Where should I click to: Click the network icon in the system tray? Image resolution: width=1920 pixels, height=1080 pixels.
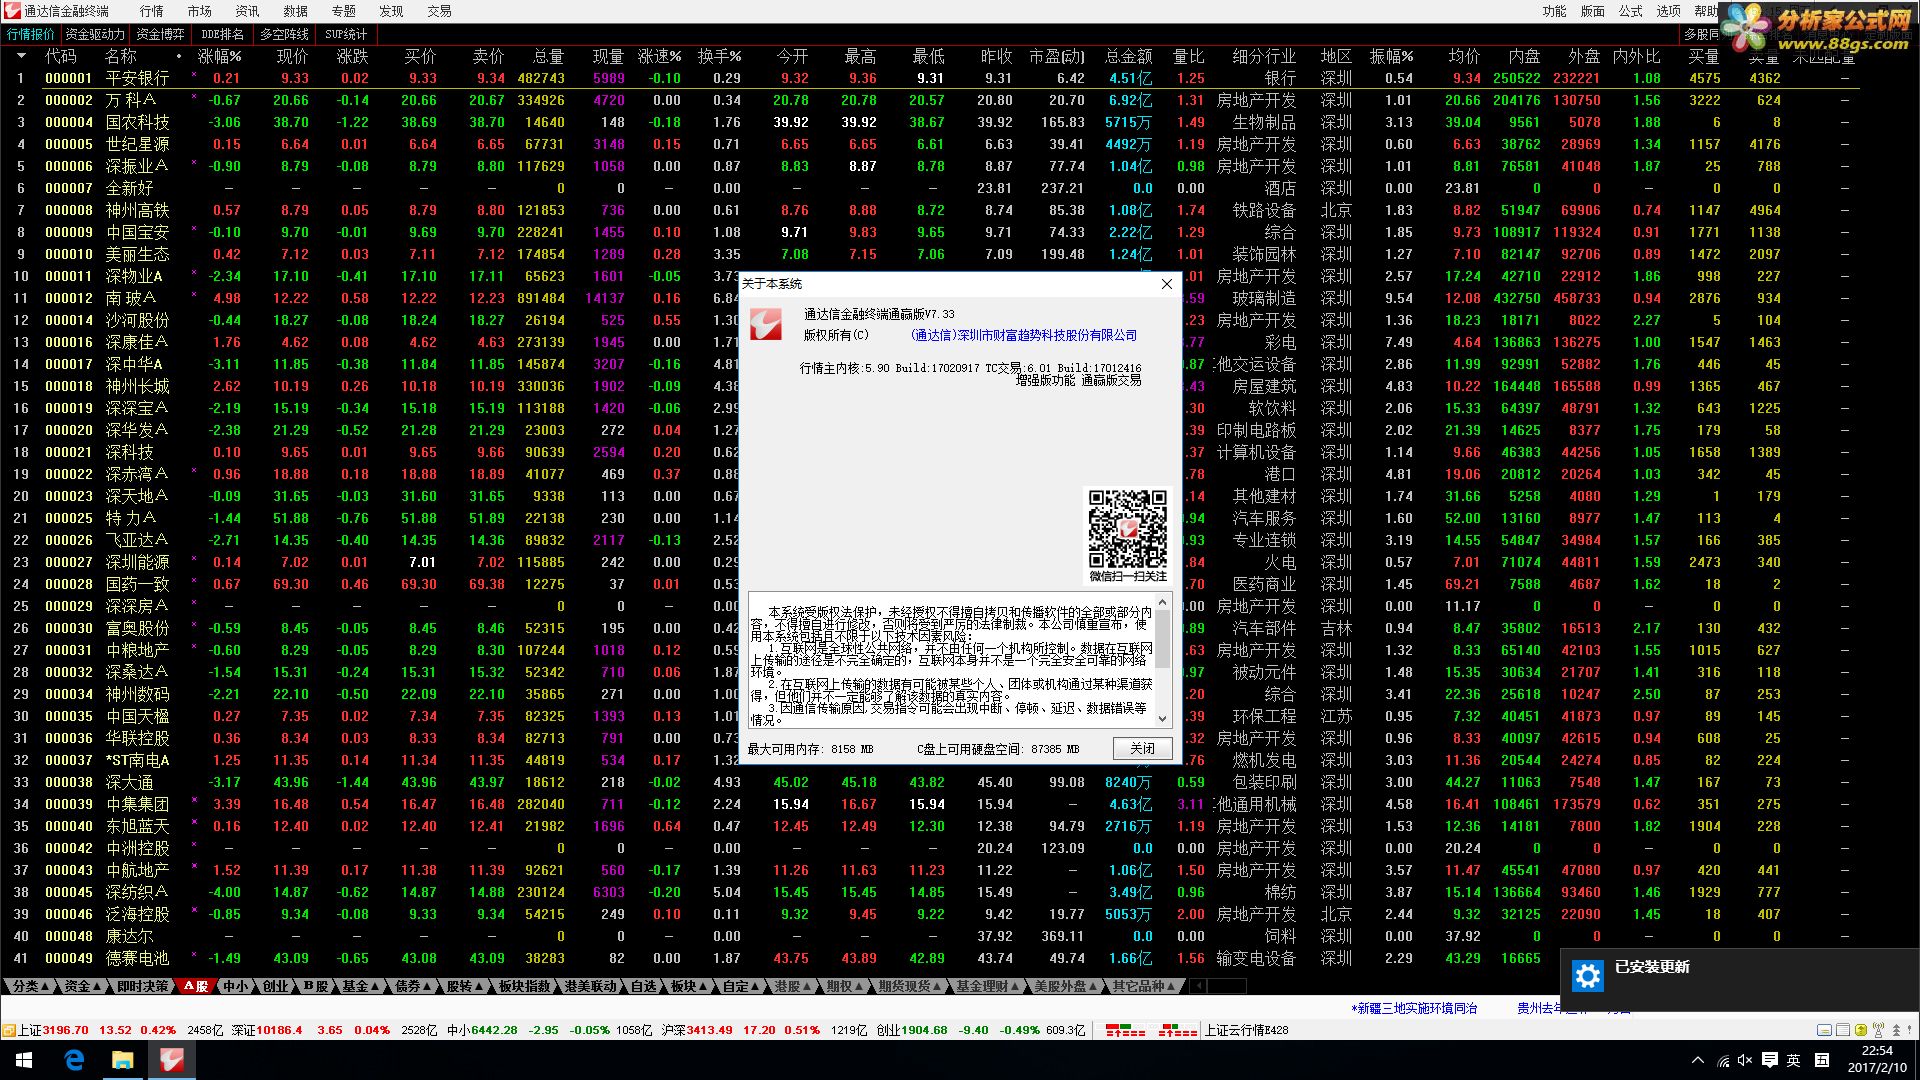(1723, 1060)
